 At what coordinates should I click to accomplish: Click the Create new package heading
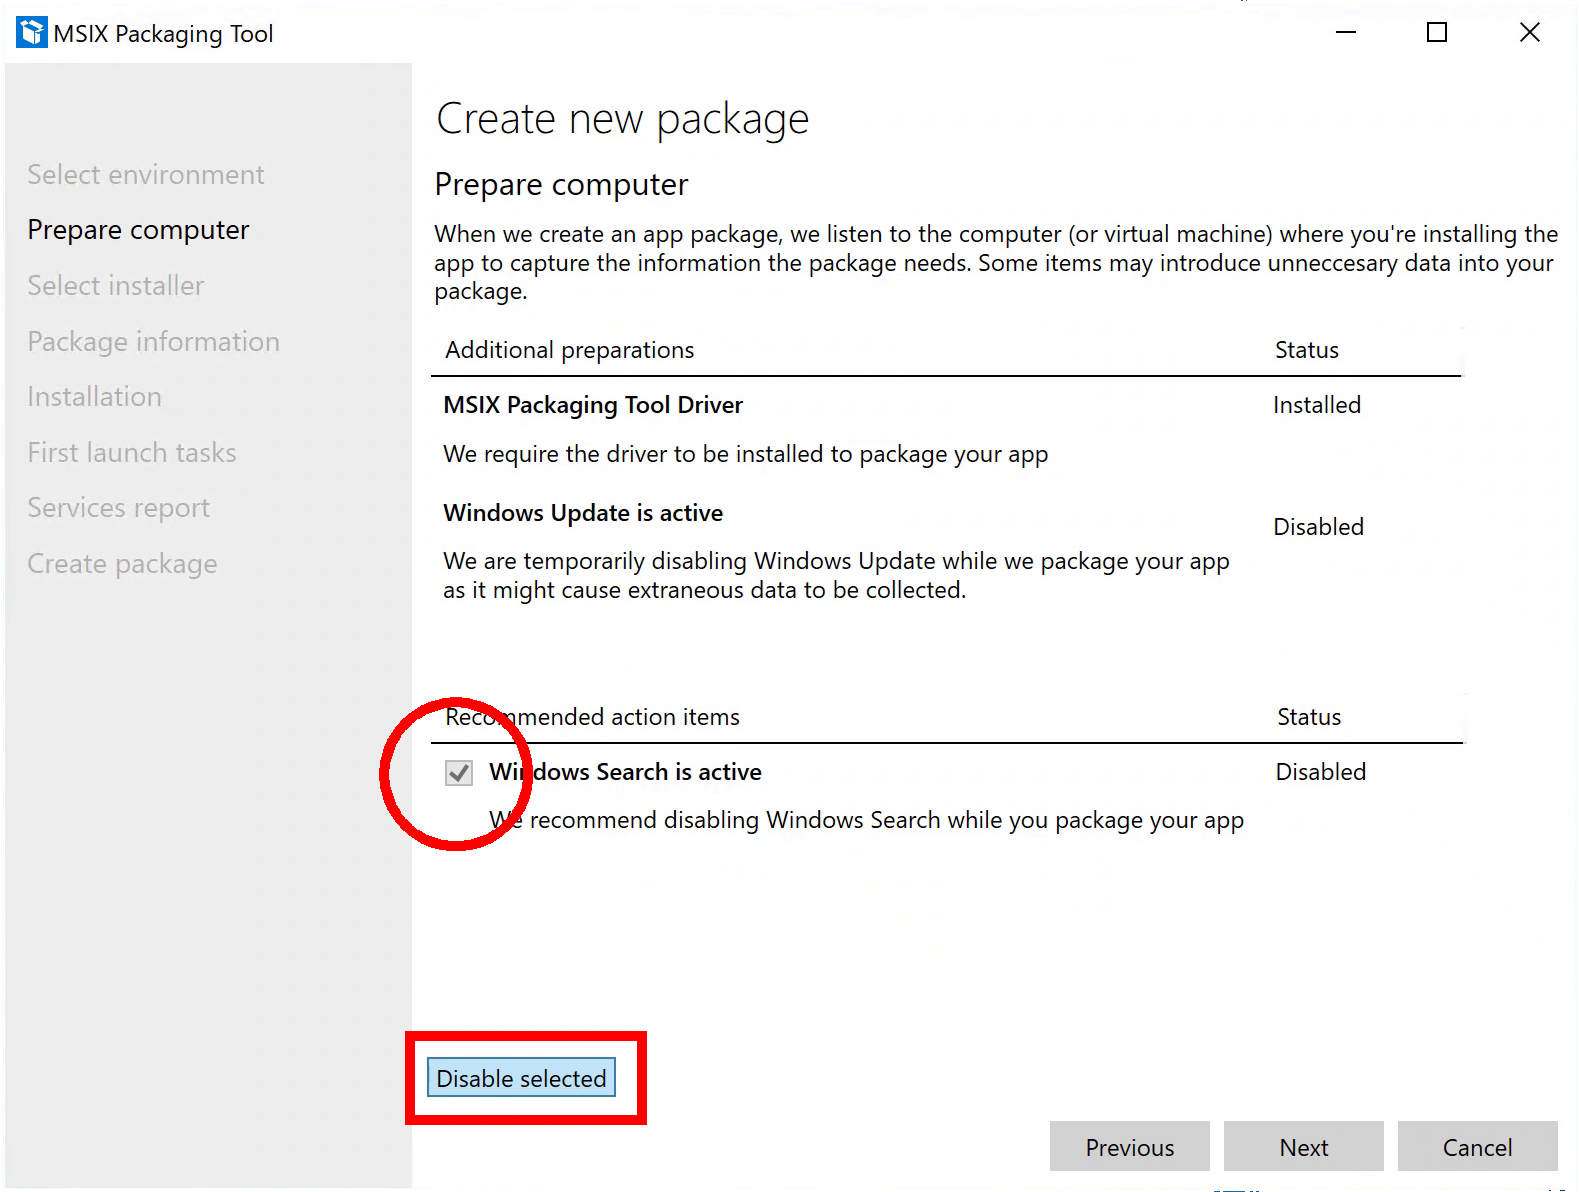click(x=622, y=119)
